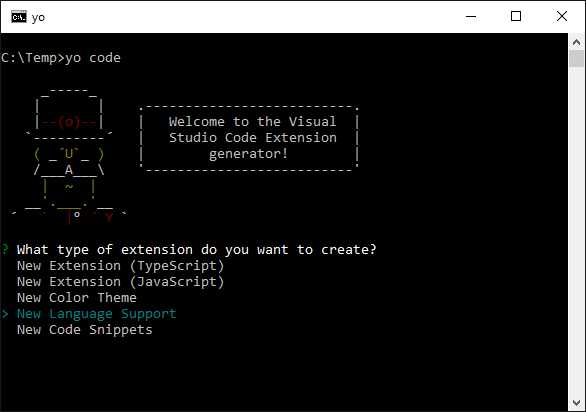Image resolution: width=586 pixels, height=412 pixels.
Task: Maximize the yo console window
Action: coord(516,16)
